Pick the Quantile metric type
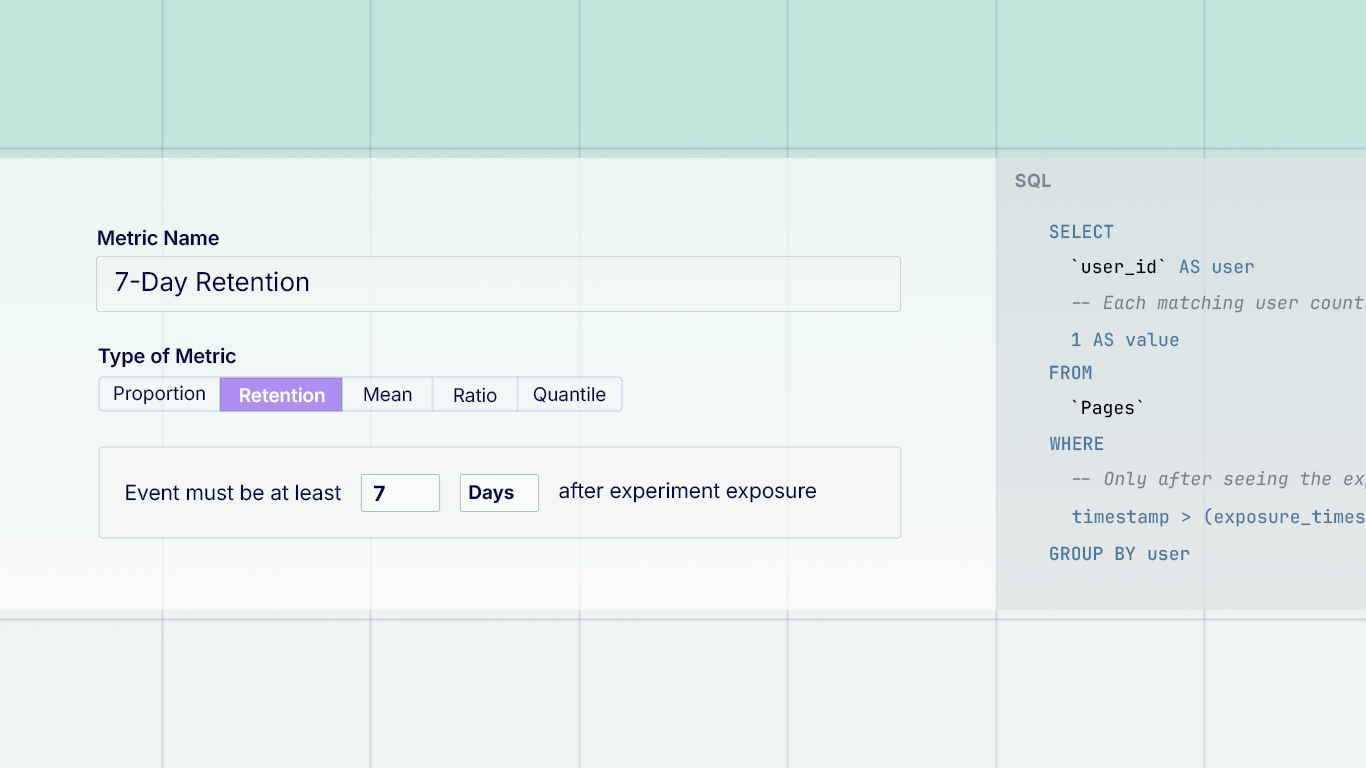 pos(569,394)
